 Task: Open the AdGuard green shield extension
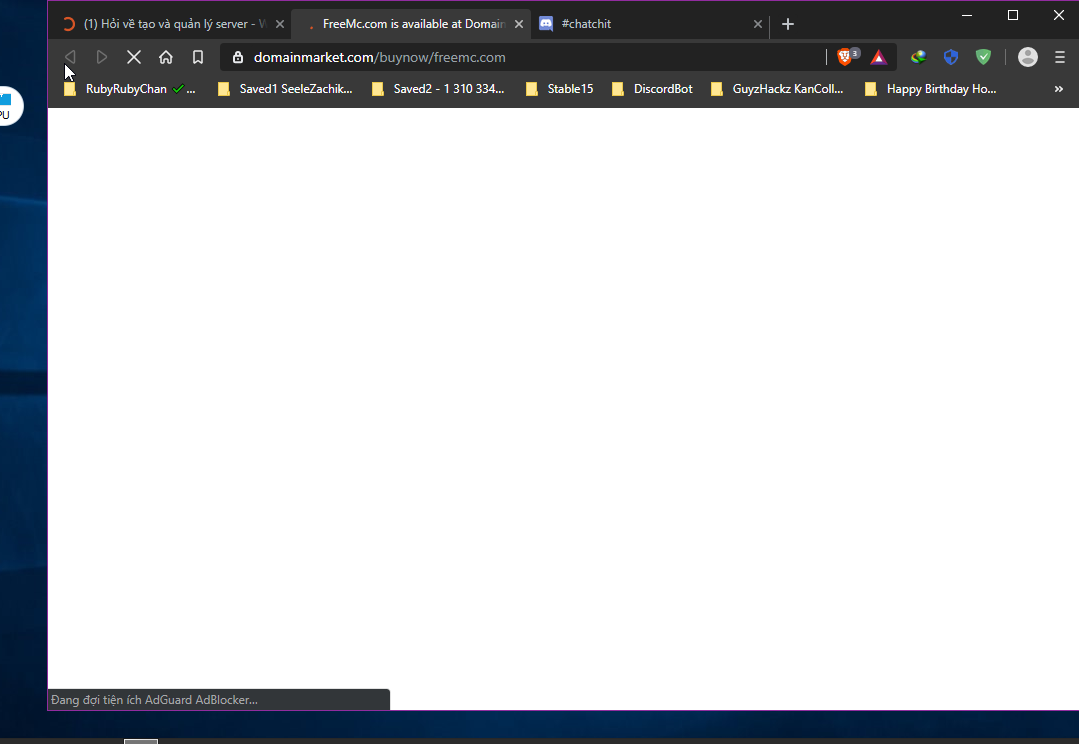coord(983,57)
